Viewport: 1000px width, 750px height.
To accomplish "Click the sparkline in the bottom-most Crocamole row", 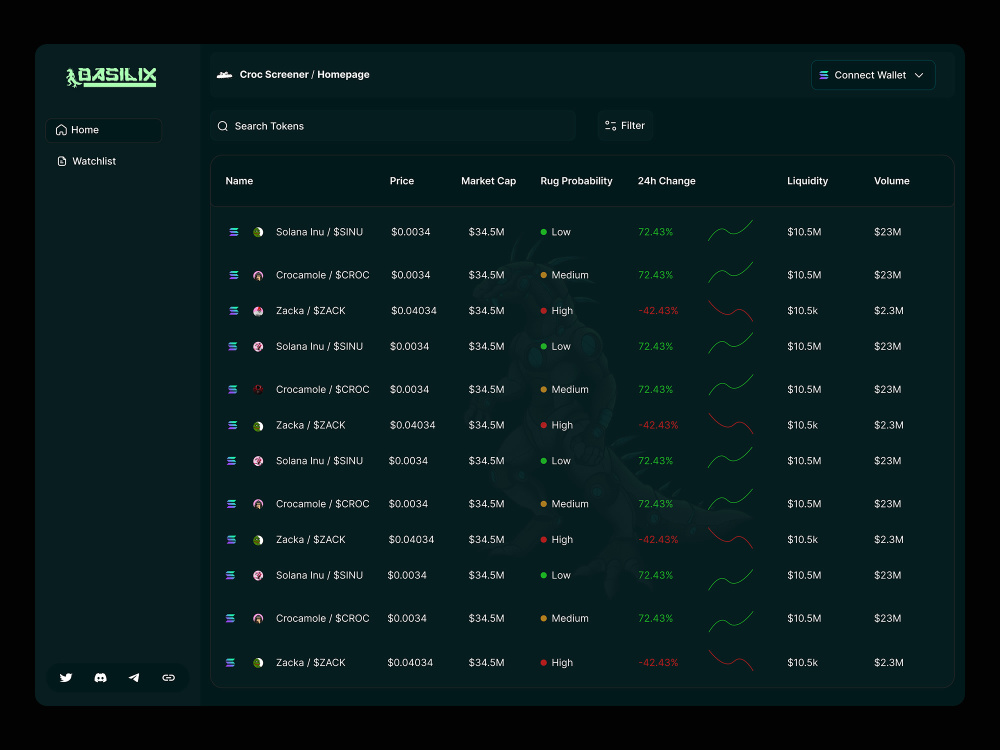I will [x=730, y=622].
